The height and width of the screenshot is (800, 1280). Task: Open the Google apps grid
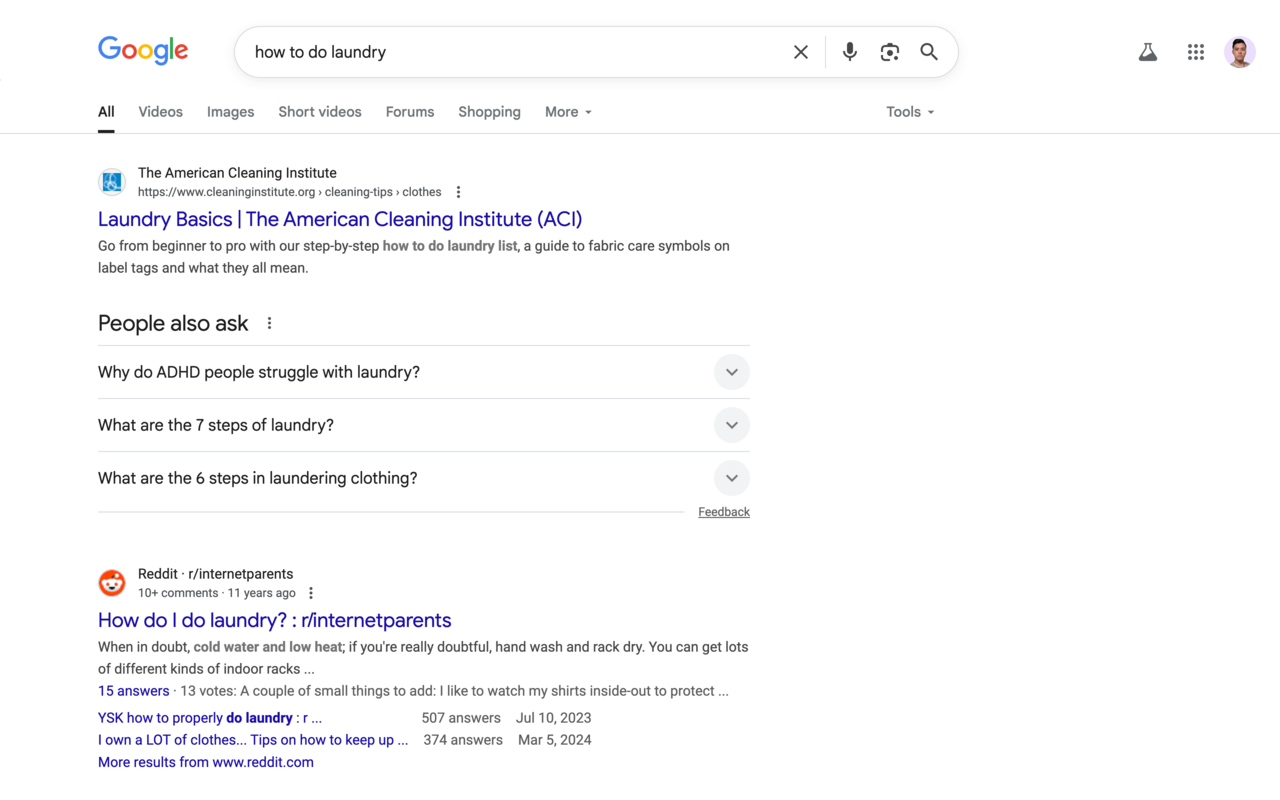1195,51
